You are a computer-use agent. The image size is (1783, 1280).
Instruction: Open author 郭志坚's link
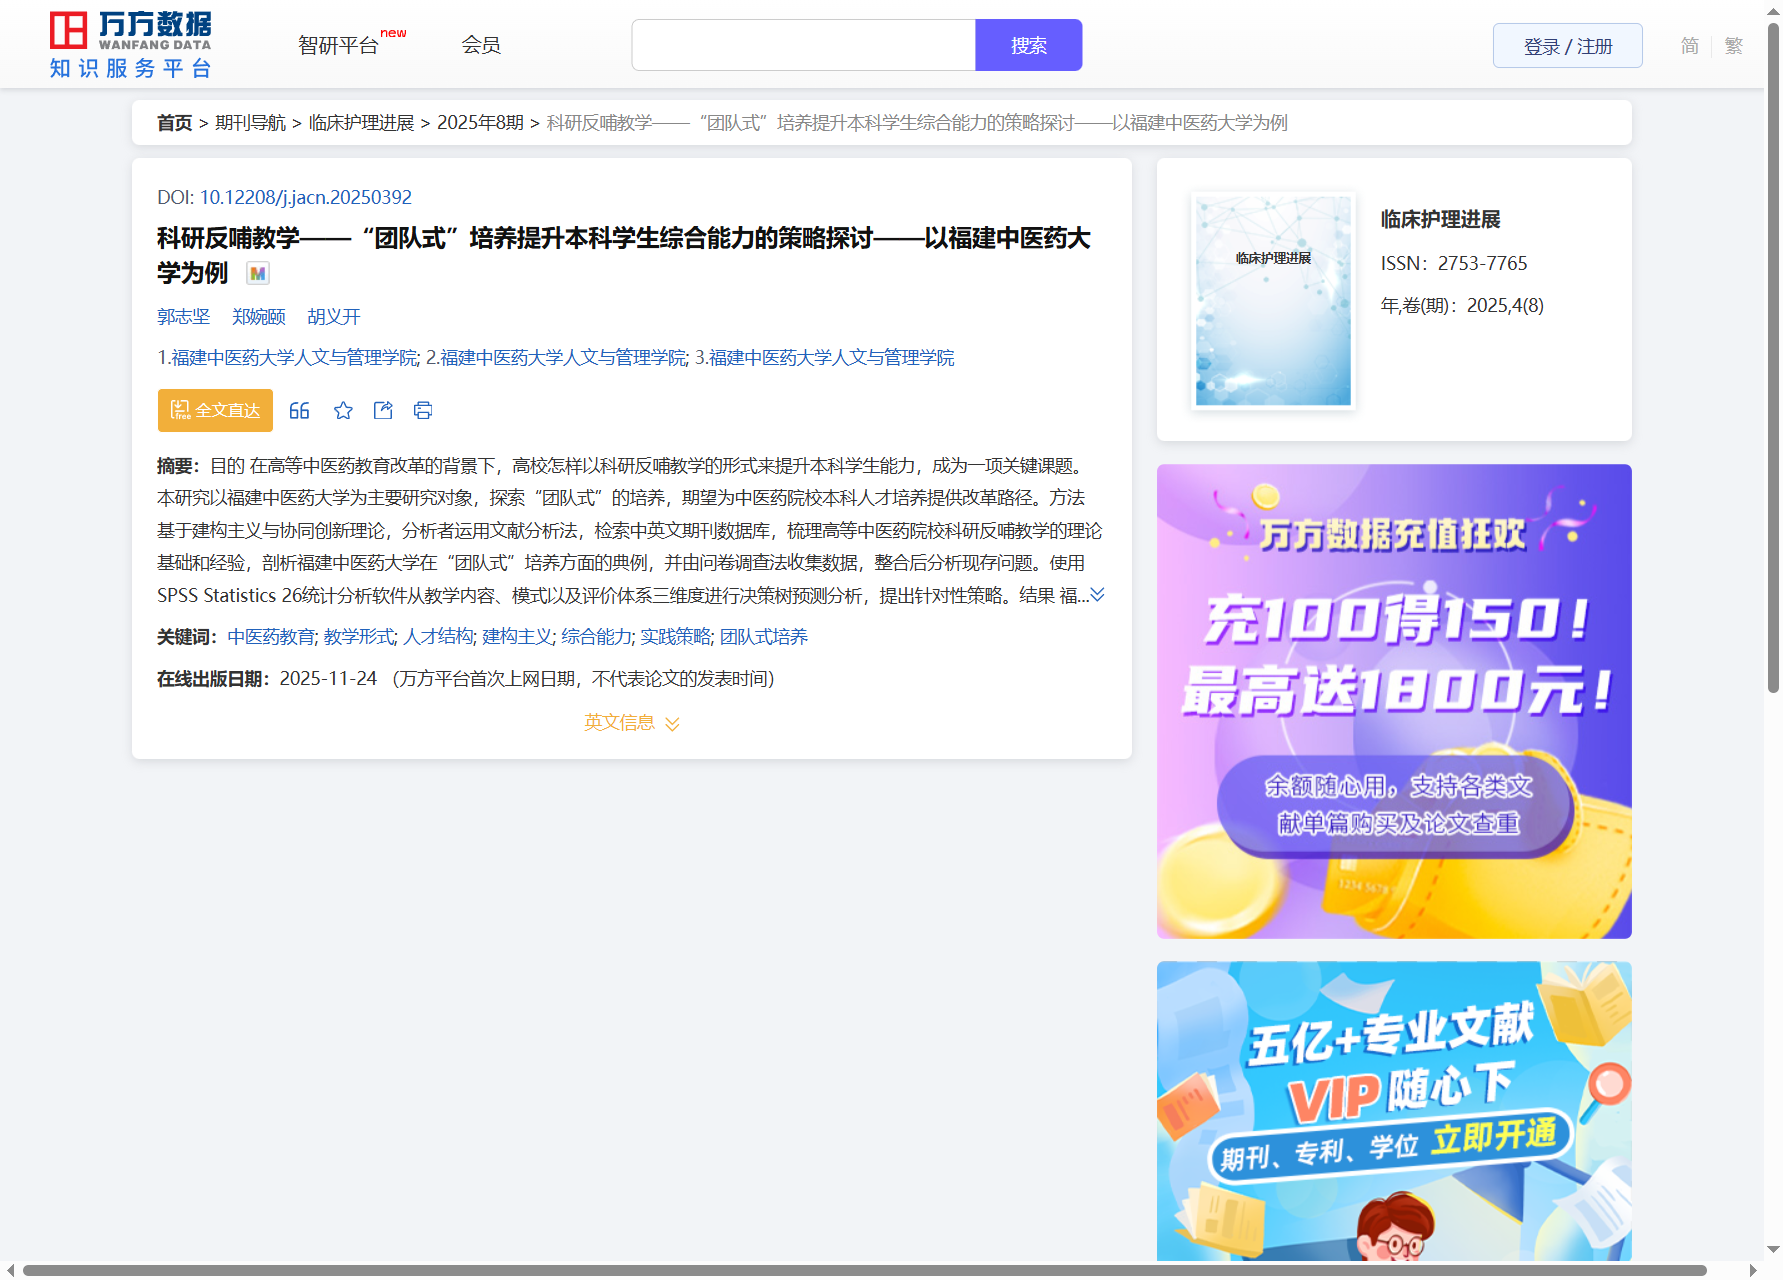[184, 317]
